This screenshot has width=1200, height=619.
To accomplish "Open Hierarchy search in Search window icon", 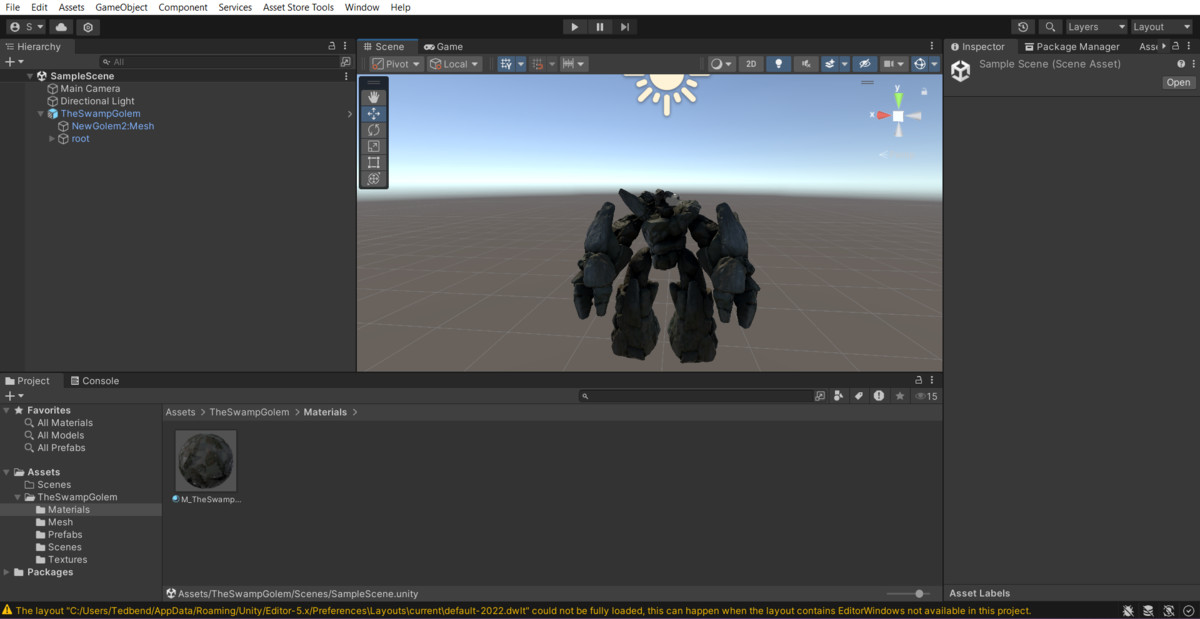I will coord(346,62).
